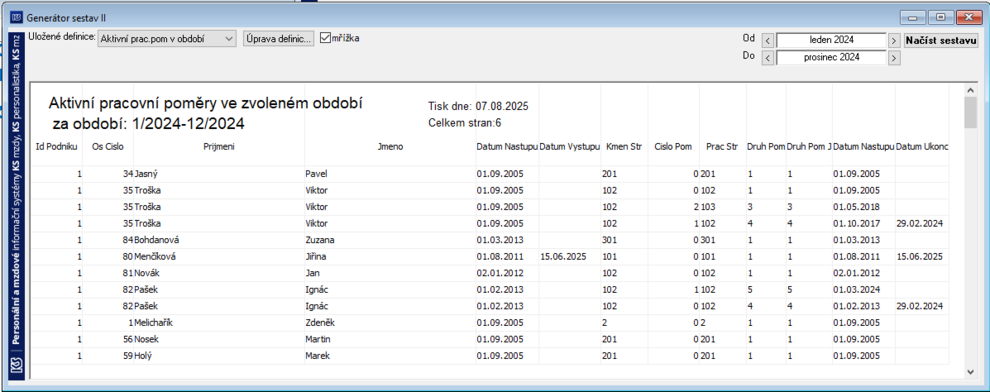Go to previous month for Do date

(768, 57)
